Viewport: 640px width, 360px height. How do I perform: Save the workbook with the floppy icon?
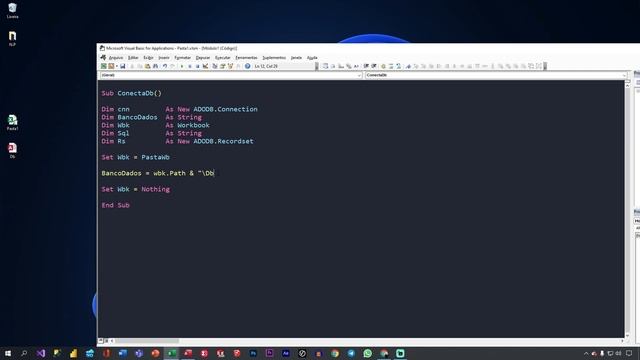pyautogui.click(x=122, y=66)
